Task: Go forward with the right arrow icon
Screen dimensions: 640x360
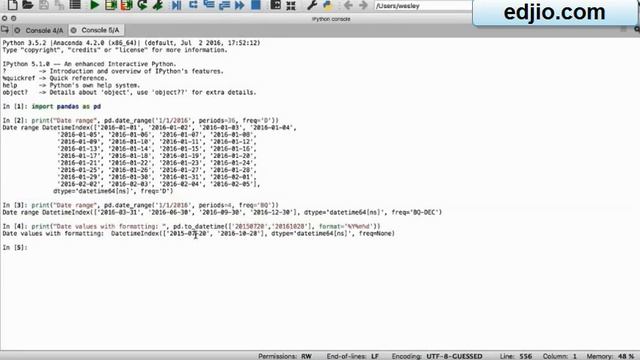Action: click(363, 5)
